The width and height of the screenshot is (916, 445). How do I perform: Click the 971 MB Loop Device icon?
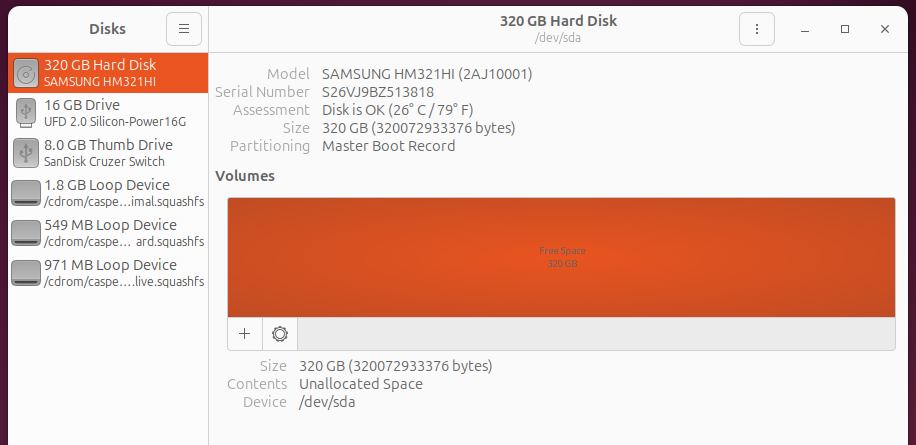[26, 272]
